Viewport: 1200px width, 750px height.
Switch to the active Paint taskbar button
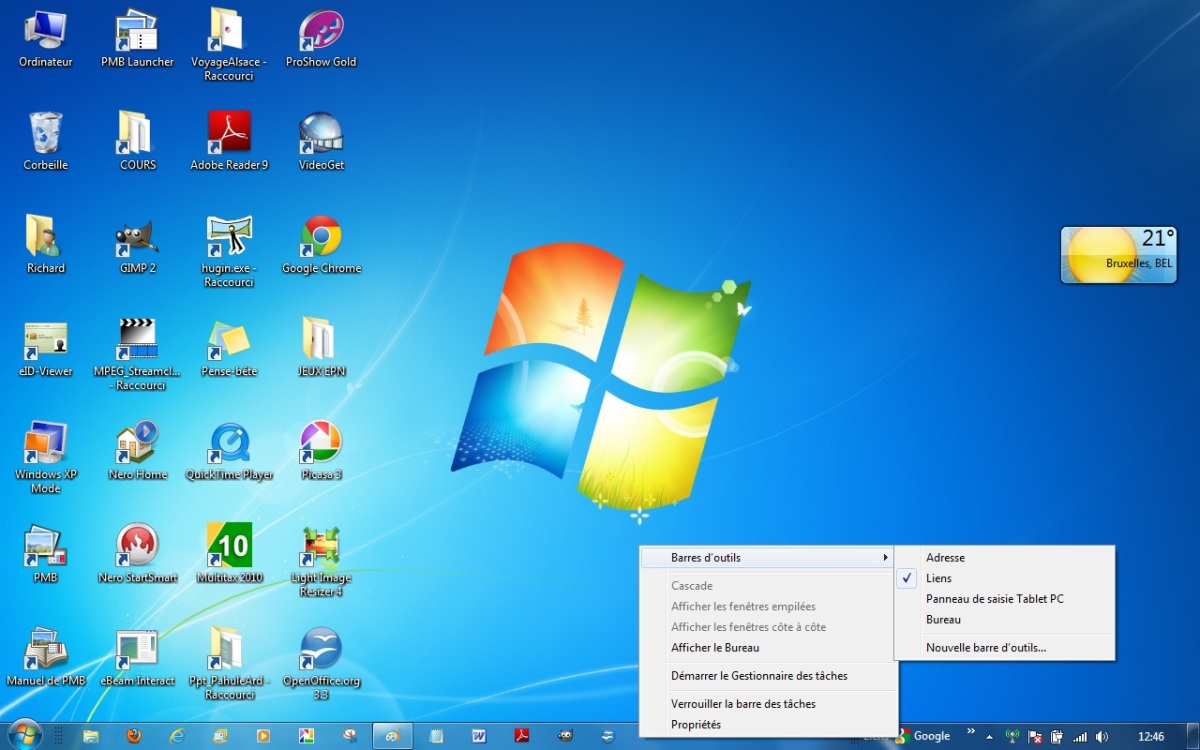[x=392, y=736]
